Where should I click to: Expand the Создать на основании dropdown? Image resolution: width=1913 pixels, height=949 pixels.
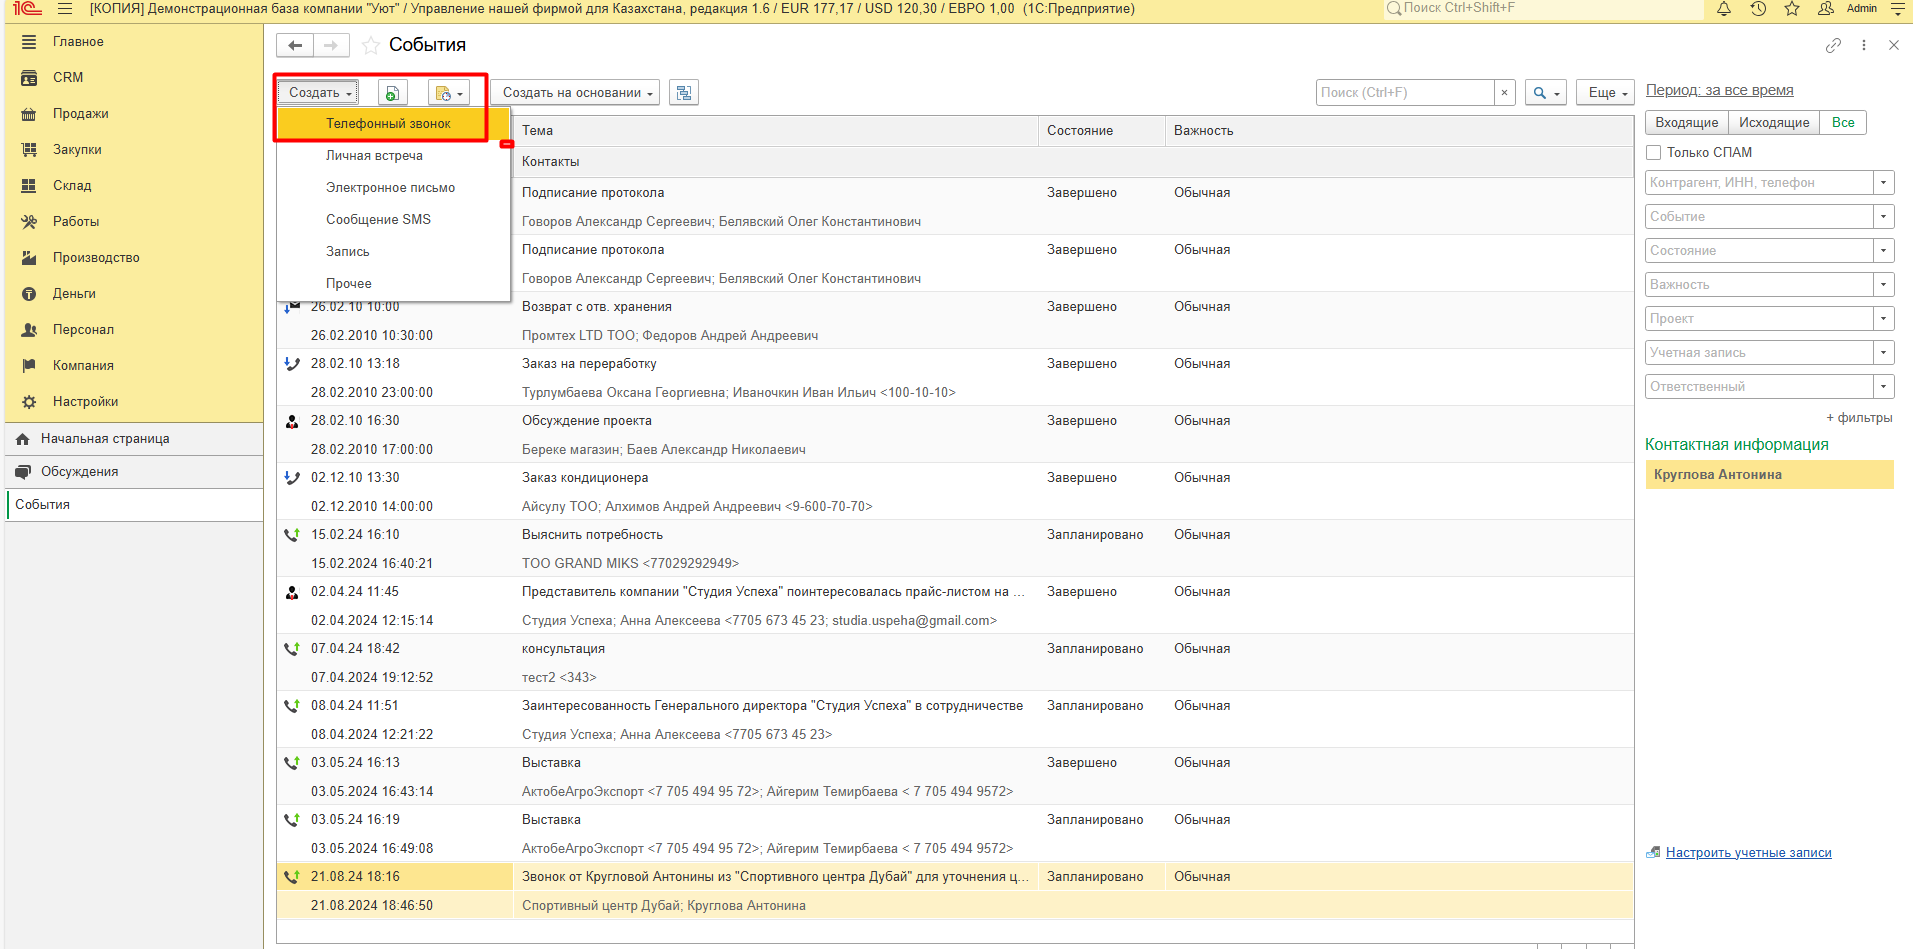coord(577,93)
